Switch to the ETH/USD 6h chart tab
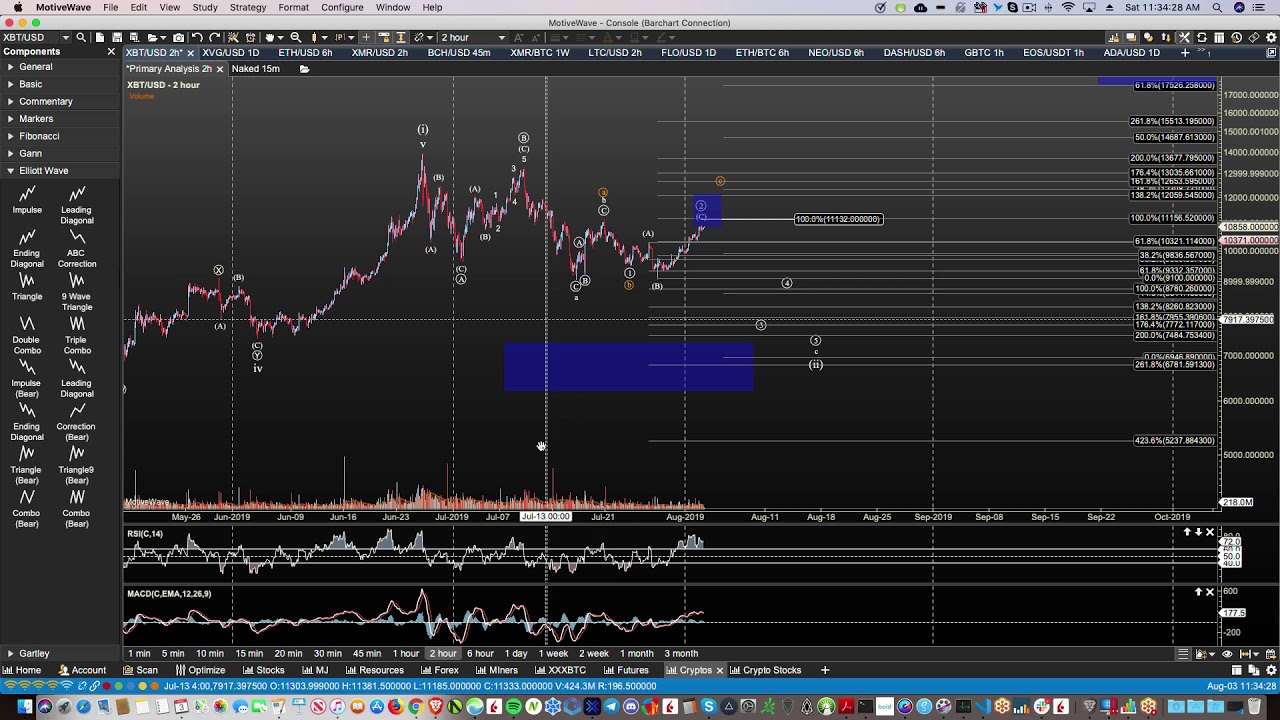Image resolution: width=1280 pixels, height=720 pixels. pos(305,52)
